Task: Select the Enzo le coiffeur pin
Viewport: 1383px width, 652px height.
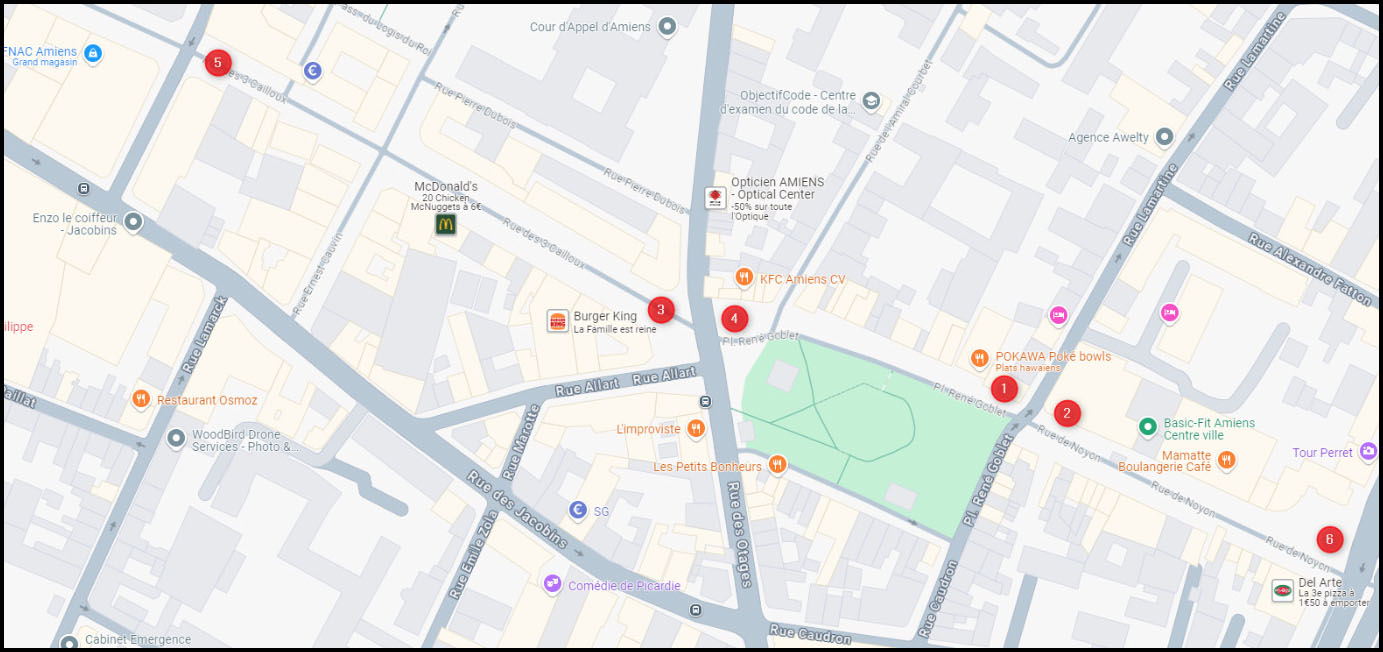Action: pyautogui.click(x=133, y=222)
